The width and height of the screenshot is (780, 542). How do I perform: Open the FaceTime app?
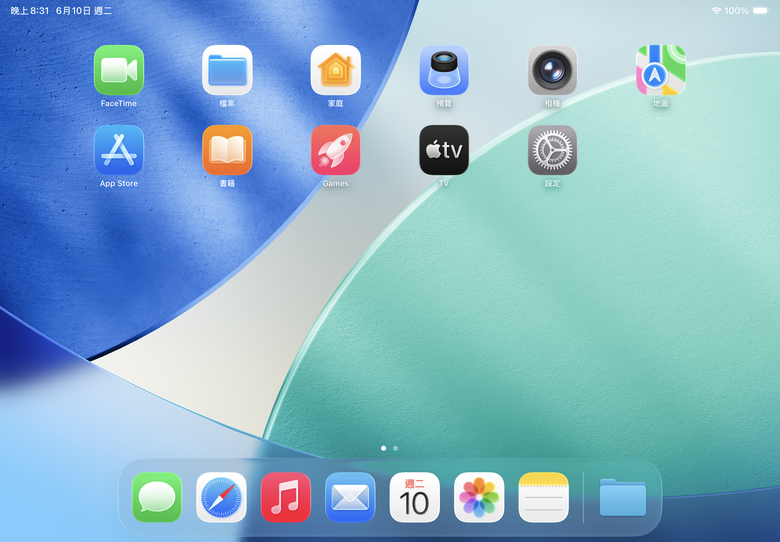coord(119,70)
